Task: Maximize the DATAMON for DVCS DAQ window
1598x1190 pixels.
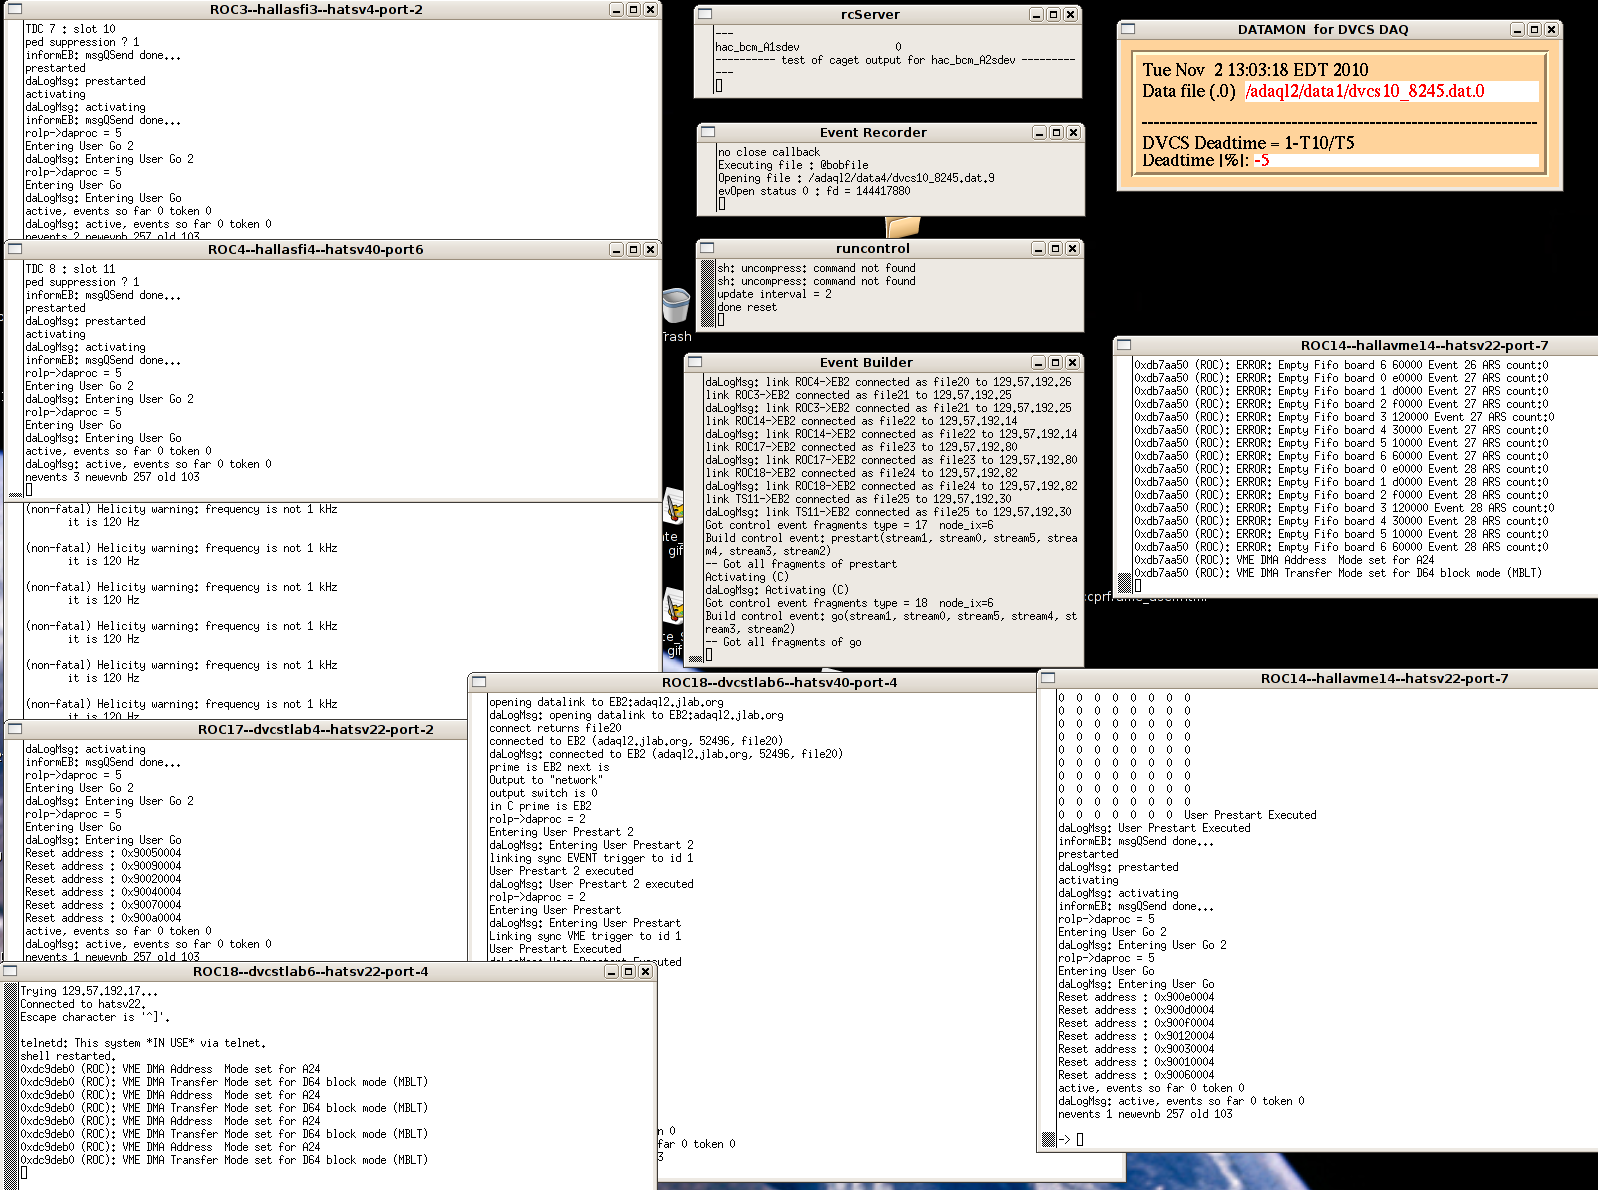Action: click(x=1534, y=30)
